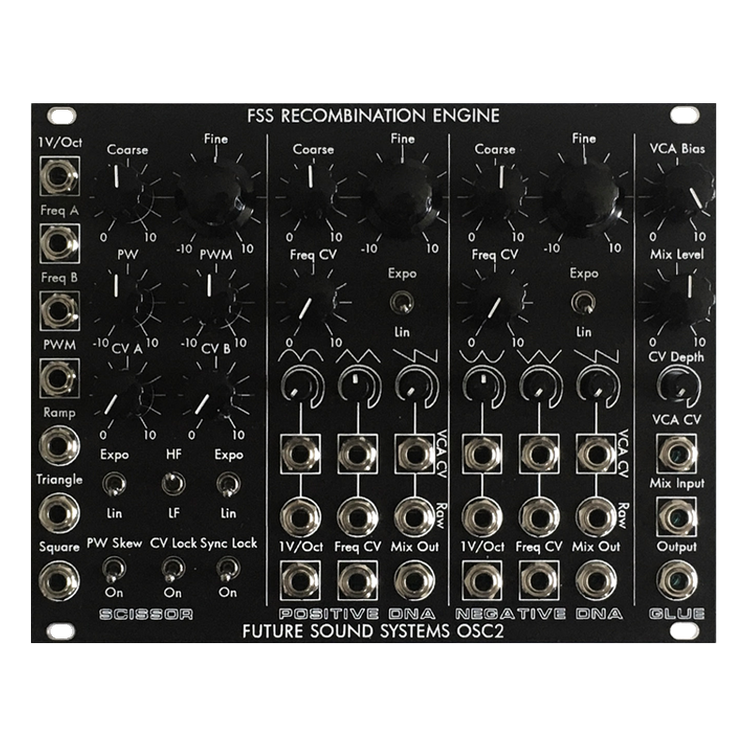Click the Square output jack
750x750 pixels.
coord(59,581)
